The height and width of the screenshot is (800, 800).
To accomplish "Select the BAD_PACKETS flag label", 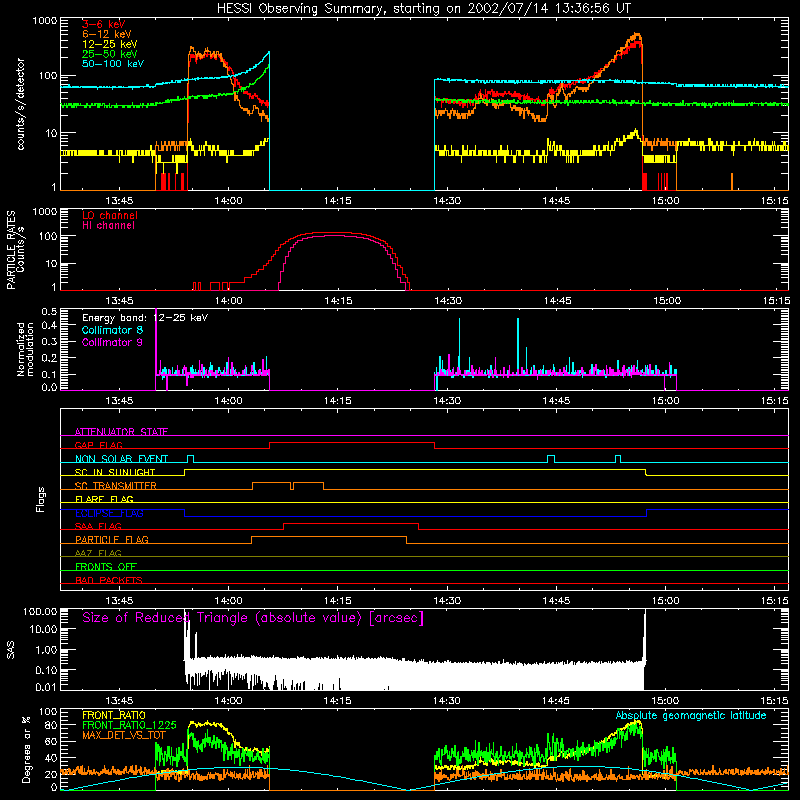I will click(x=109, y=580).
